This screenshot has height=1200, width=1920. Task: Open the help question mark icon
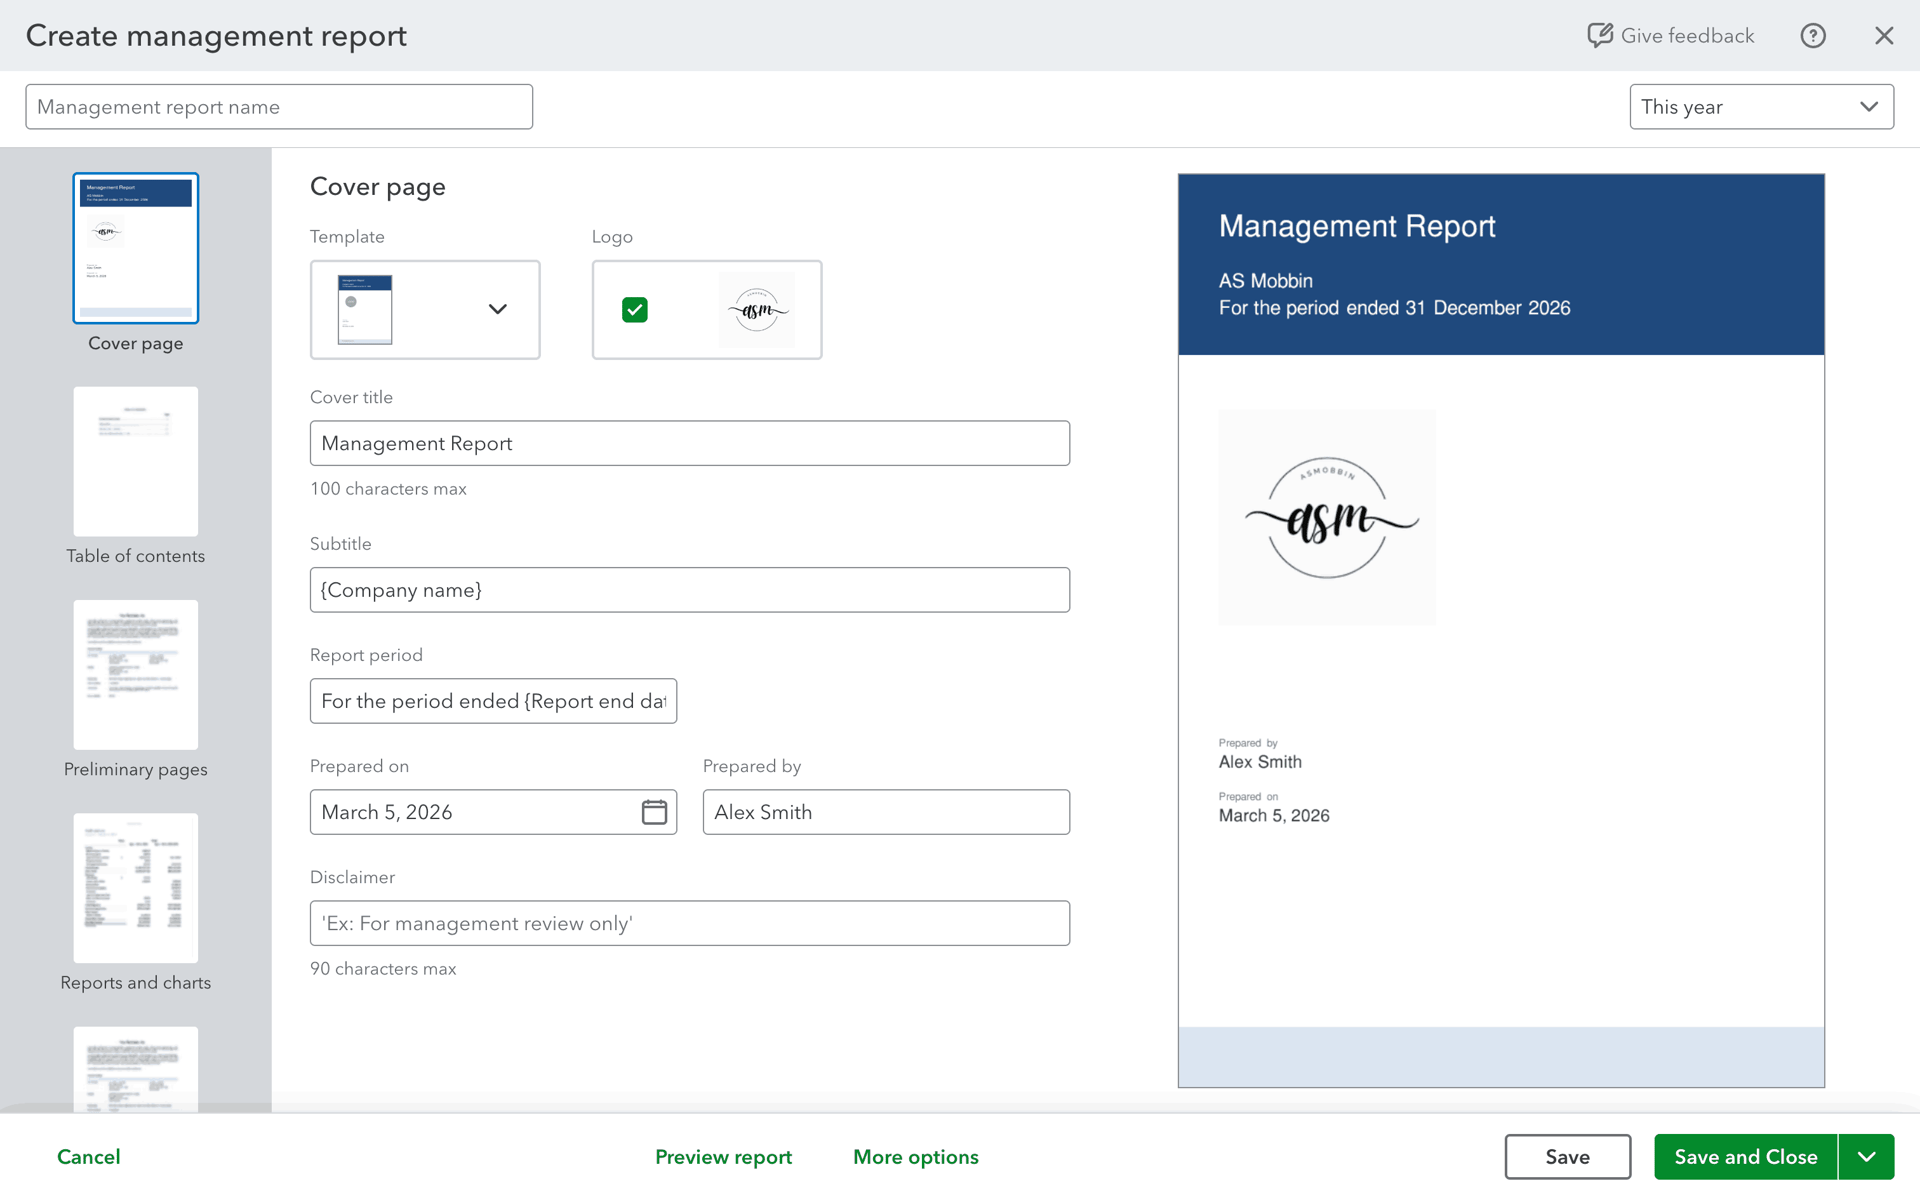[1813, 36]
